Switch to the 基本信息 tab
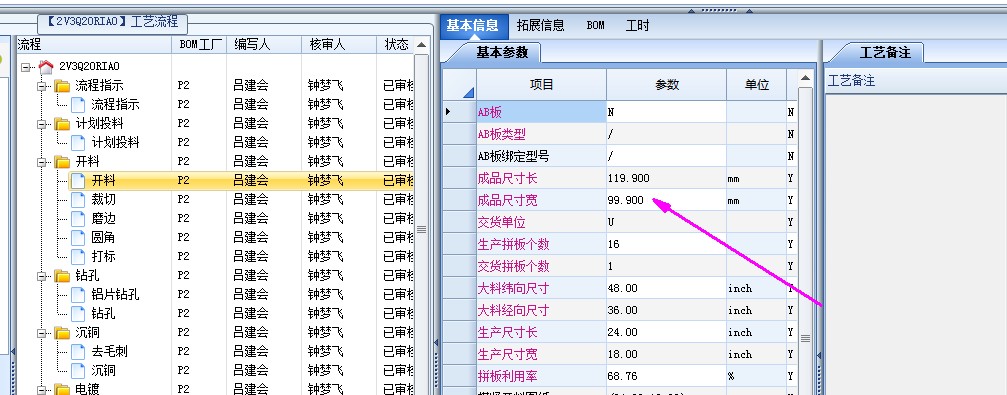 pyautogui.click(x=473, y=26)
